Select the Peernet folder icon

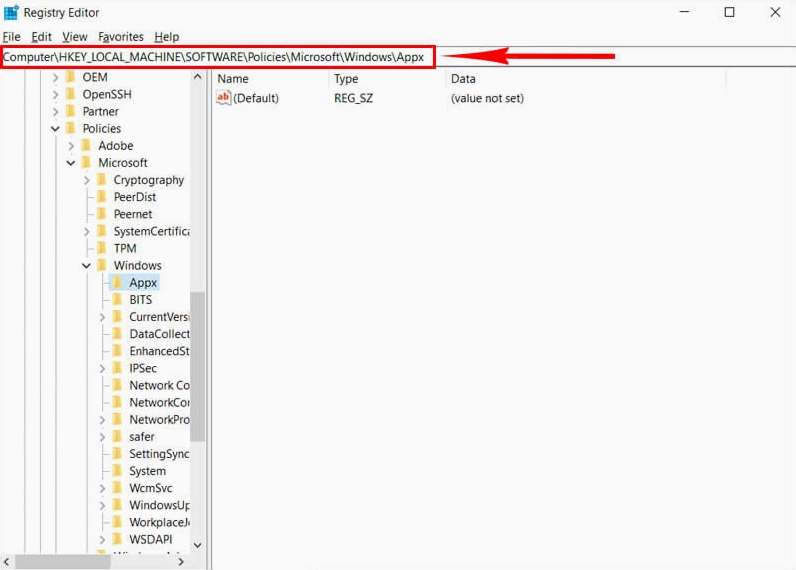point(102,214)
